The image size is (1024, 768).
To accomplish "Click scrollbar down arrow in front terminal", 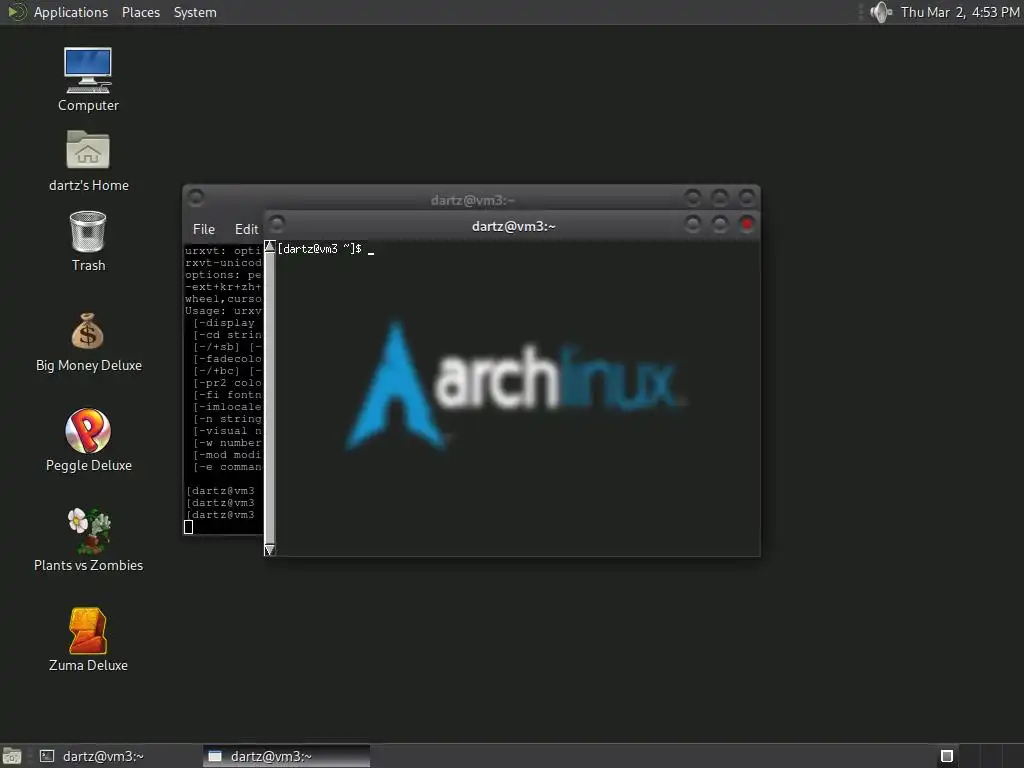I will click(270, 550).
